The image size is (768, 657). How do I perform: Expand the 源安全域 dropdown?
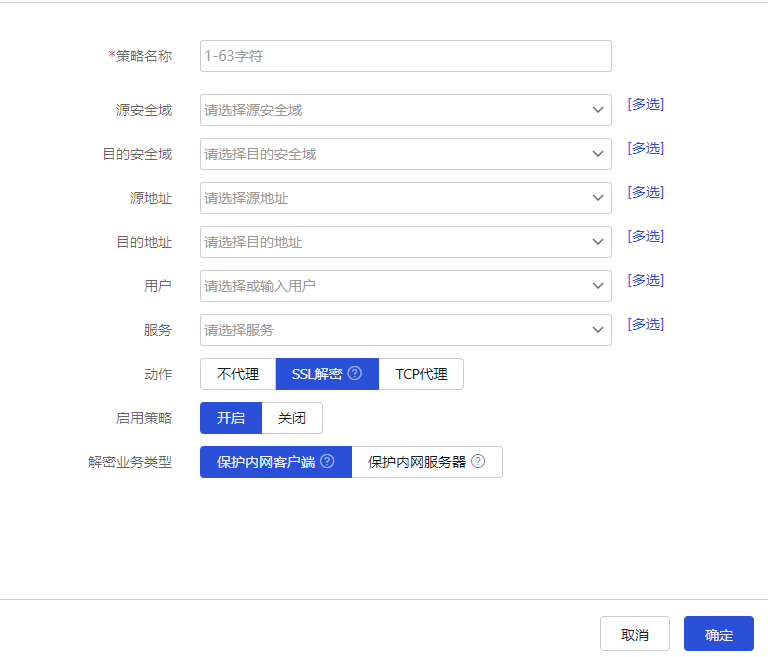click(405, 110)
